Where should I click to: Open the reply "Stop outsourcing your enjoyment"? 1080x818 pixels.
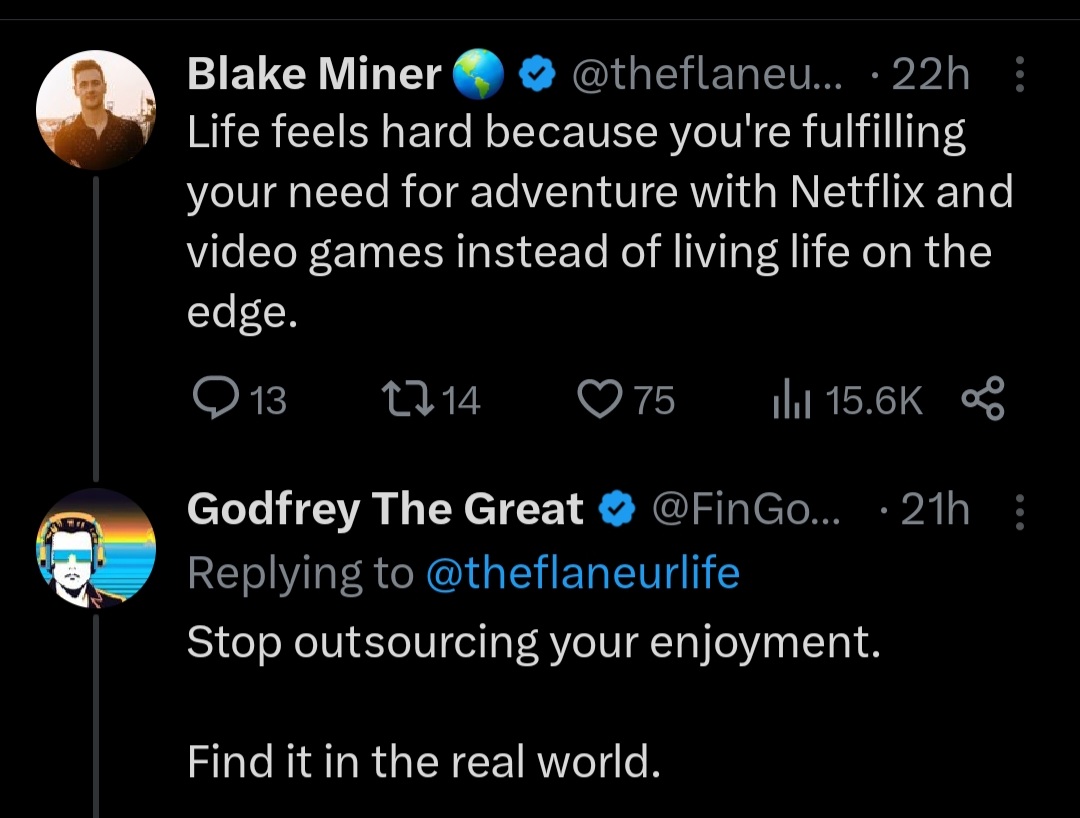[x=533, y=641]
